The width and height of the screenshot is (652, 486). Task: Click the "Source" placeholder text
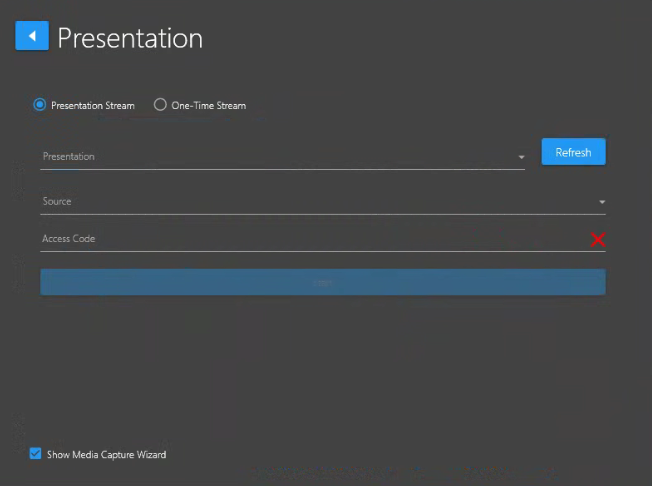pyautogui.click(x=57, y=202)
